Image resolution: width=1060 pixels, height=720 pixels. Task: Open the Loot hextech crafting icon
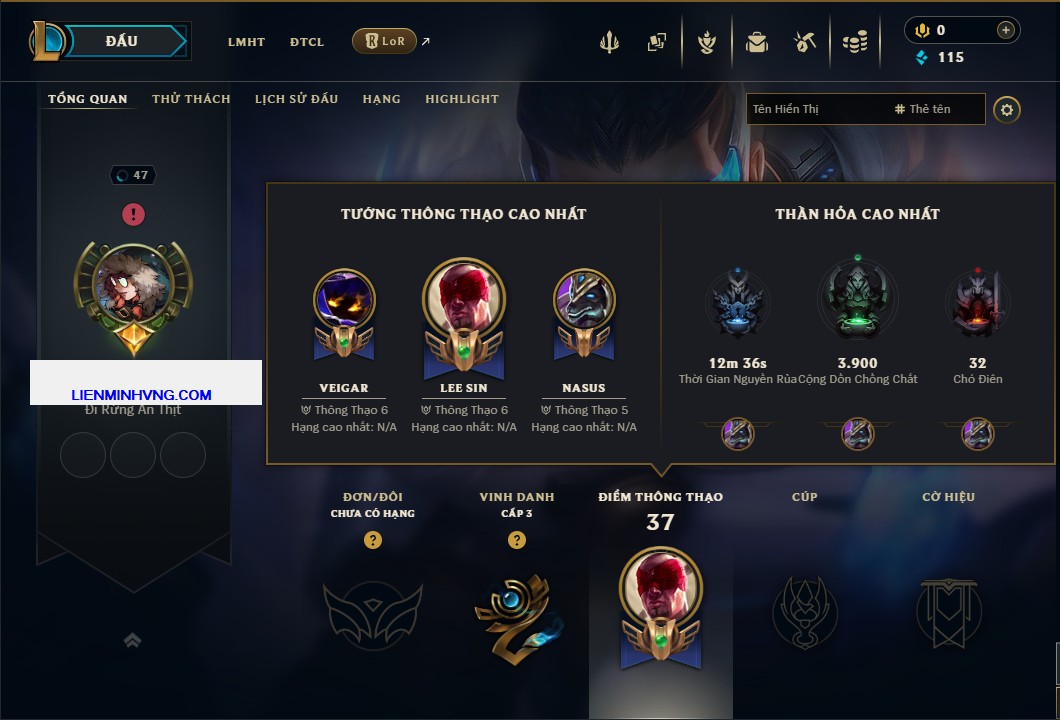[804, 42]
